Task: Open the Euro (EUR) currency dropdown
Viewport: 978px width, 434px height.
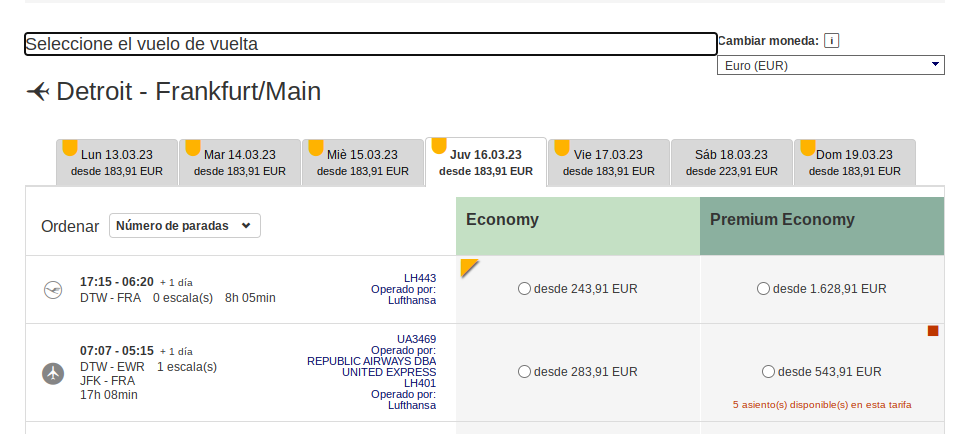Action: (831, 65)
